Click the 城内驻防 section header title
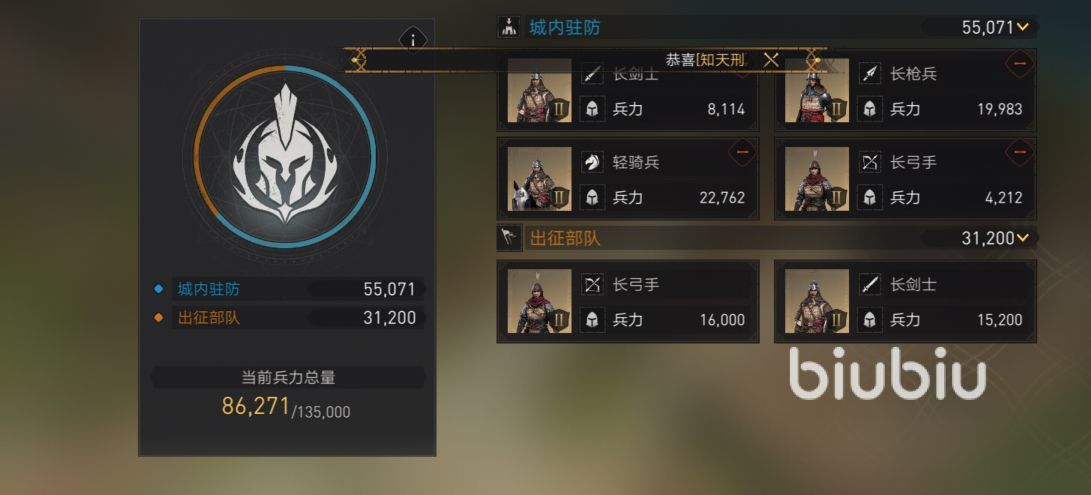Screen dimensions: 1091x495 pyautogui.click(x=564, y=28)
